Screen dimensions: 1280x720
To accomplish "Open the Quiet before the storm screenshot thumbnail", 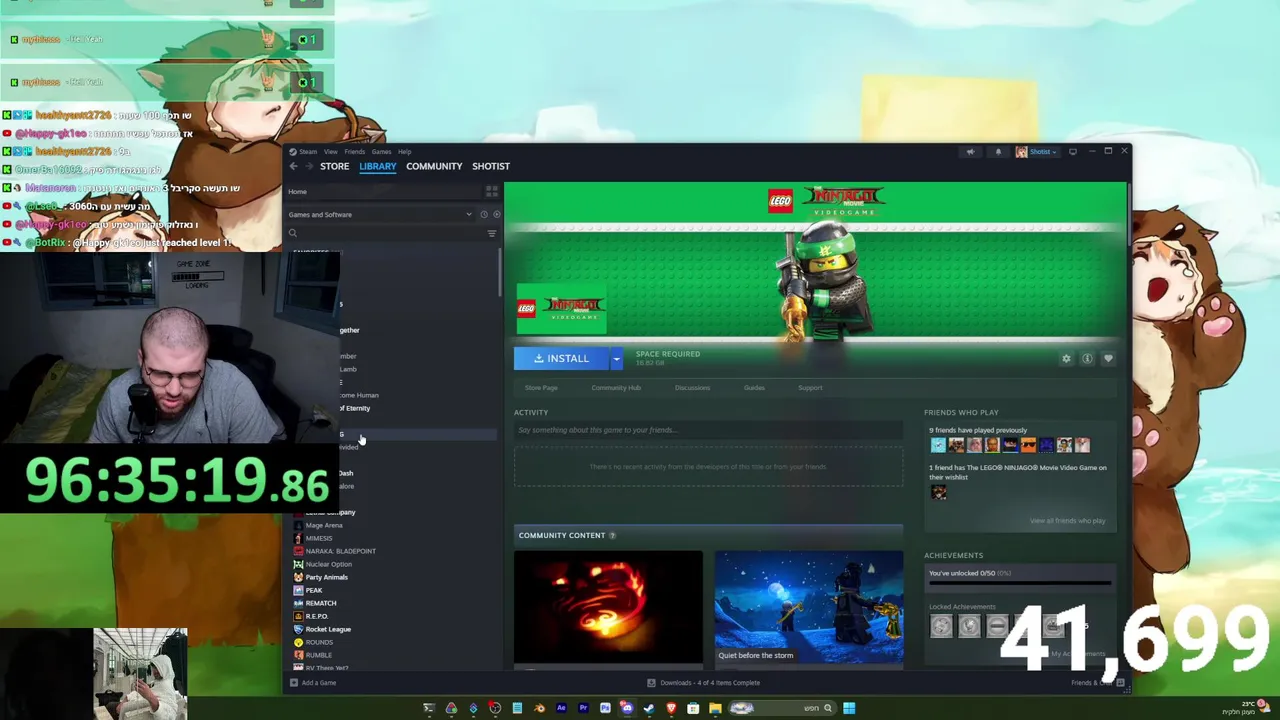I will 809,607.
